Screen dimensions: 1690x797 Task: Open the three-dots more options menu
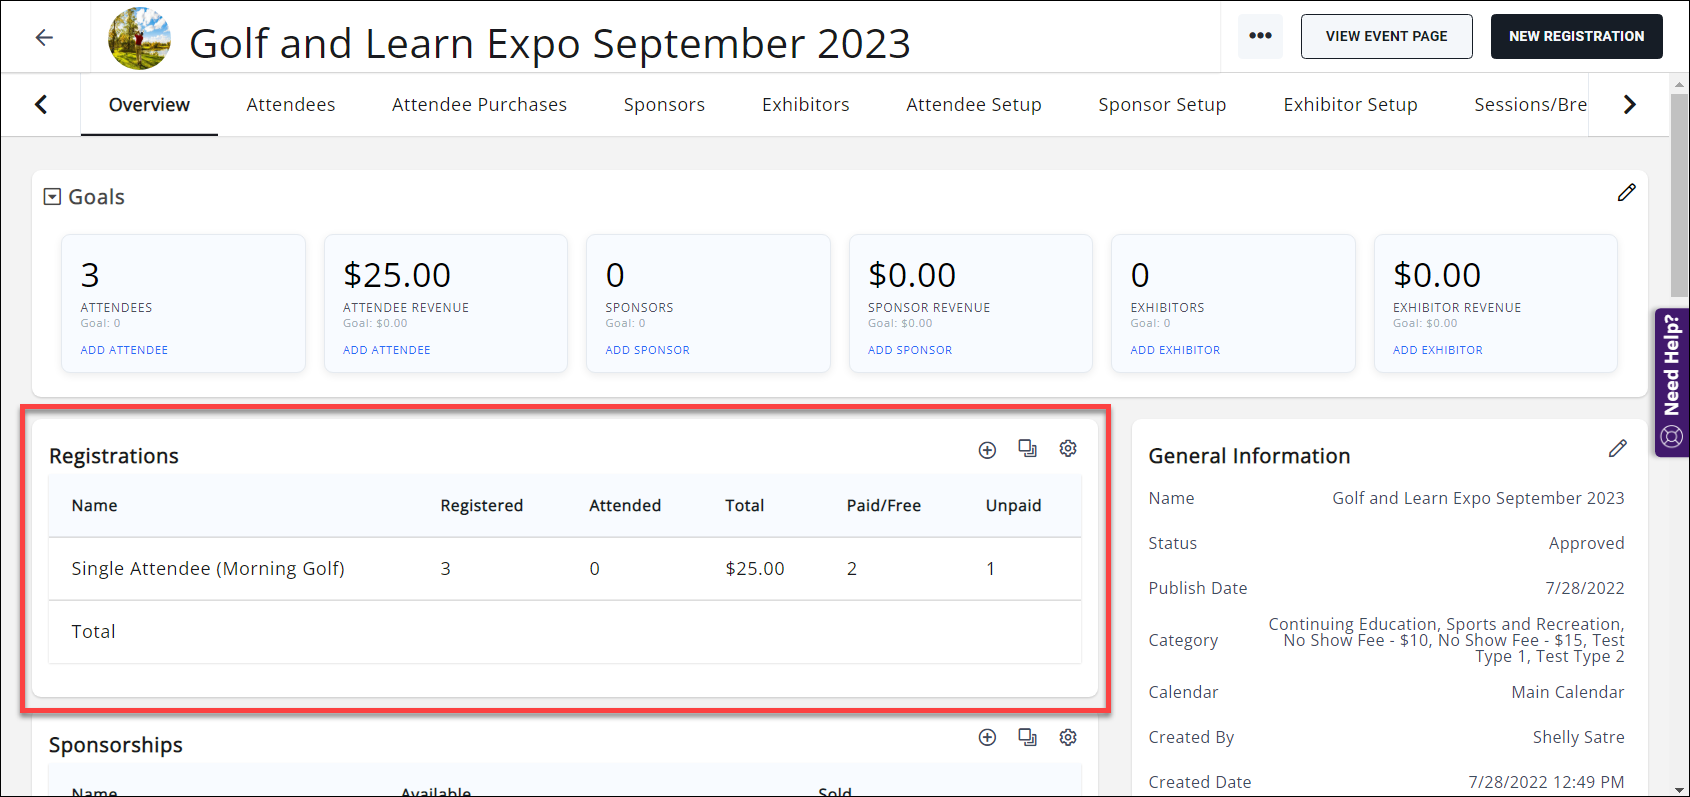tap(1260, 36)
